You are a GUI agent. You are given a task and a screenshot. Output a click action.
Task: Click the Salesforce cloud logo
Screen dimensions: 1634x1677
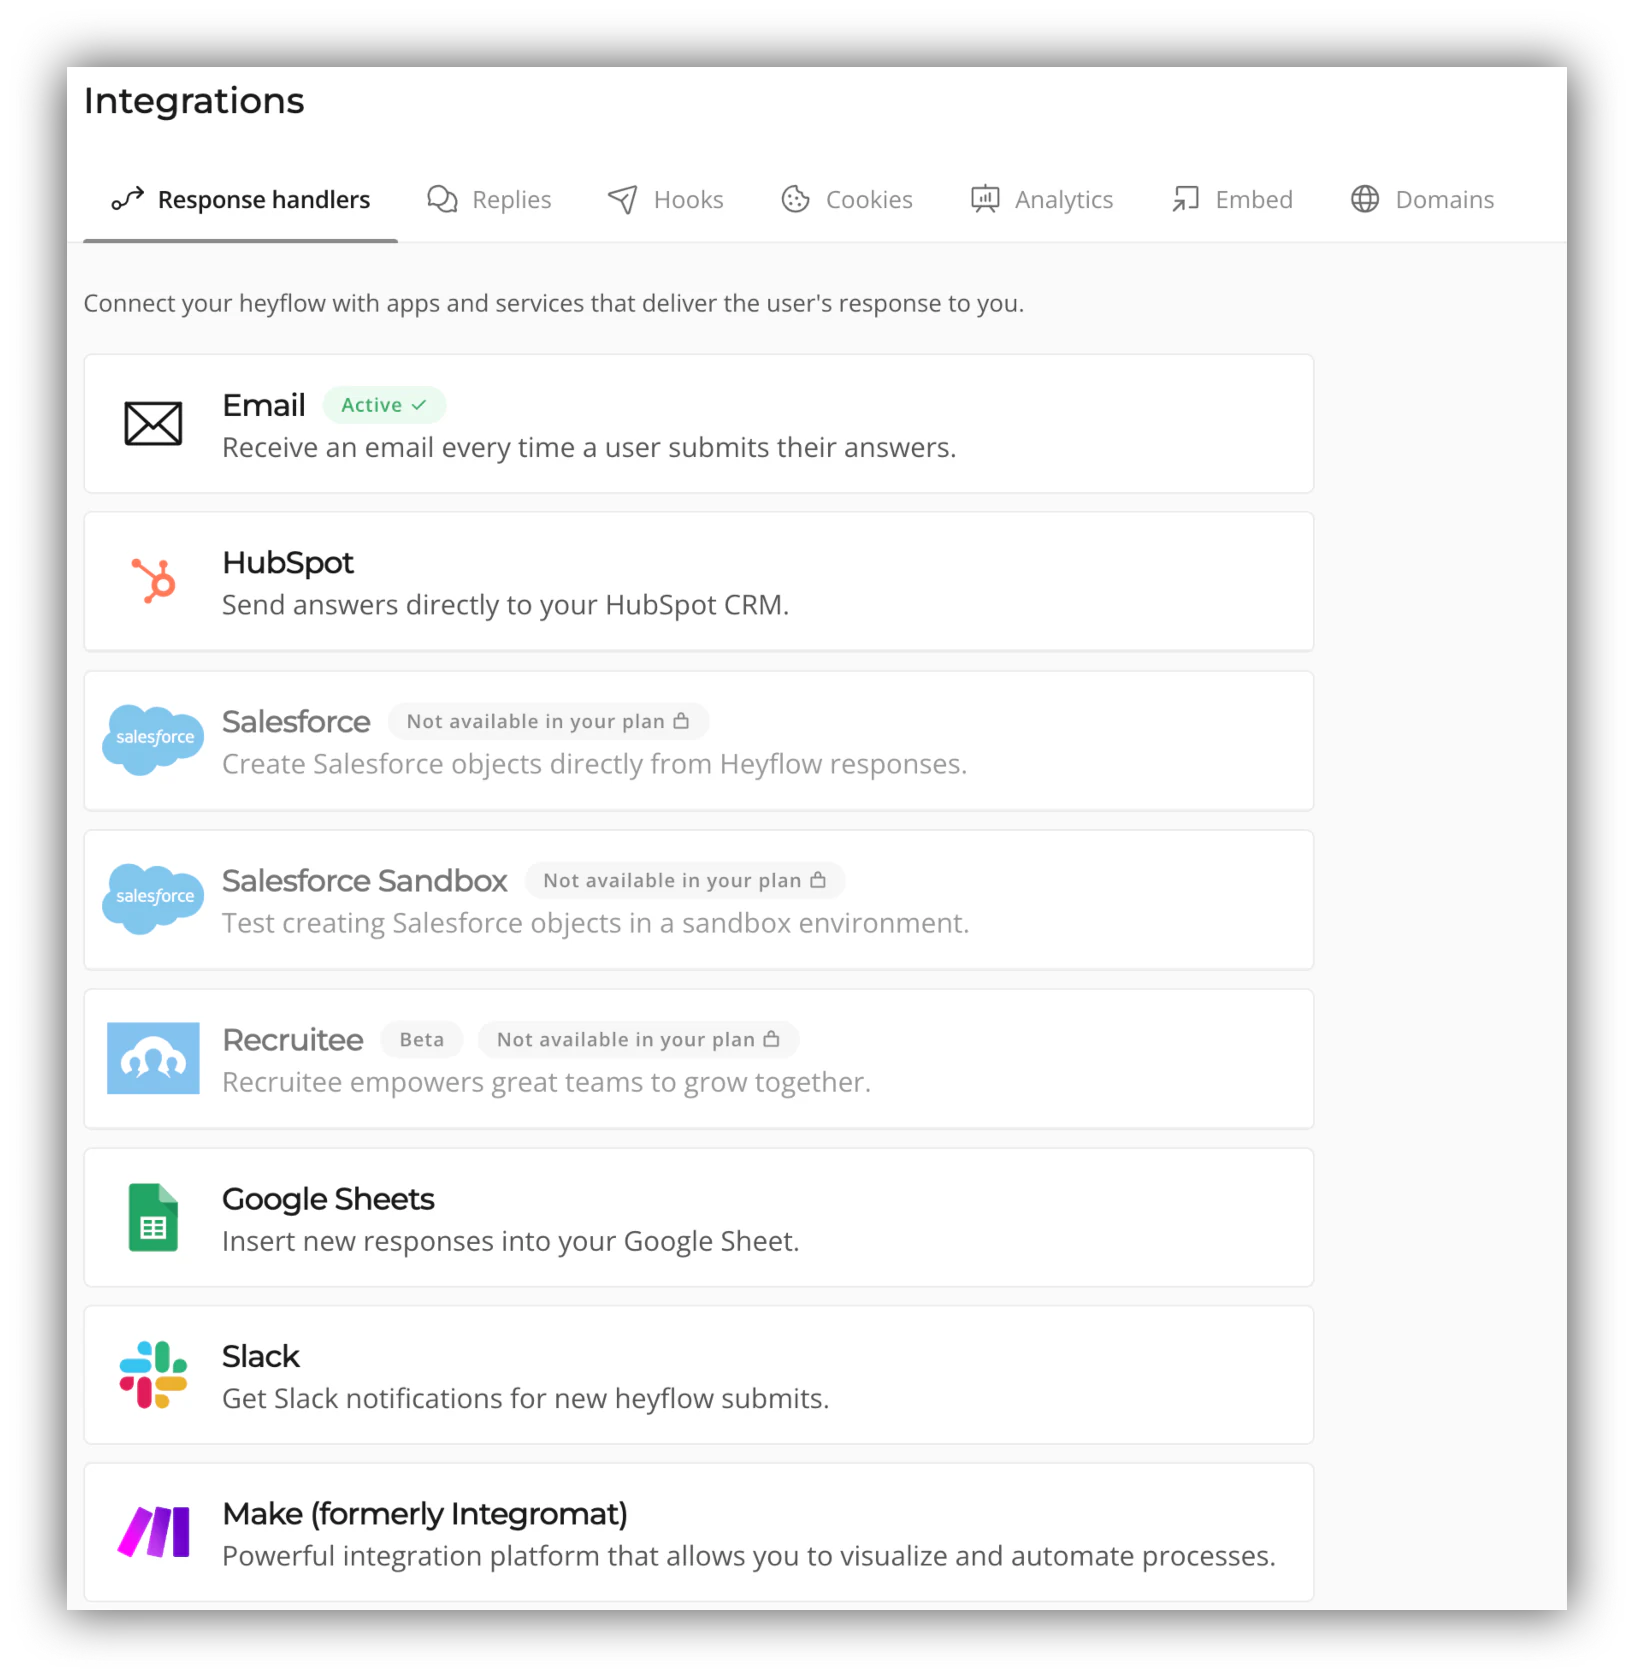point(153,739)
